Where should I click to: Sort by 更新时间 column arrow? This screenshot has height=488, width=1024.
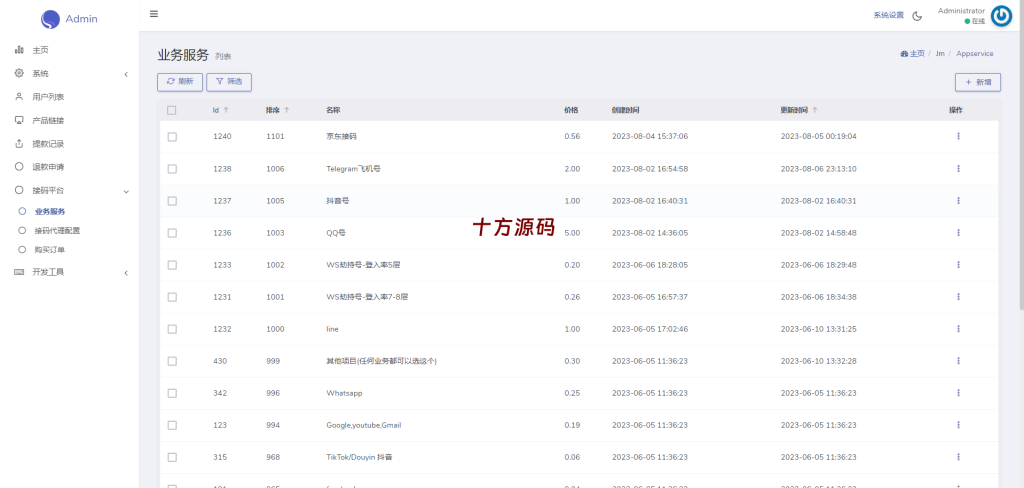[x=814, y=110]
